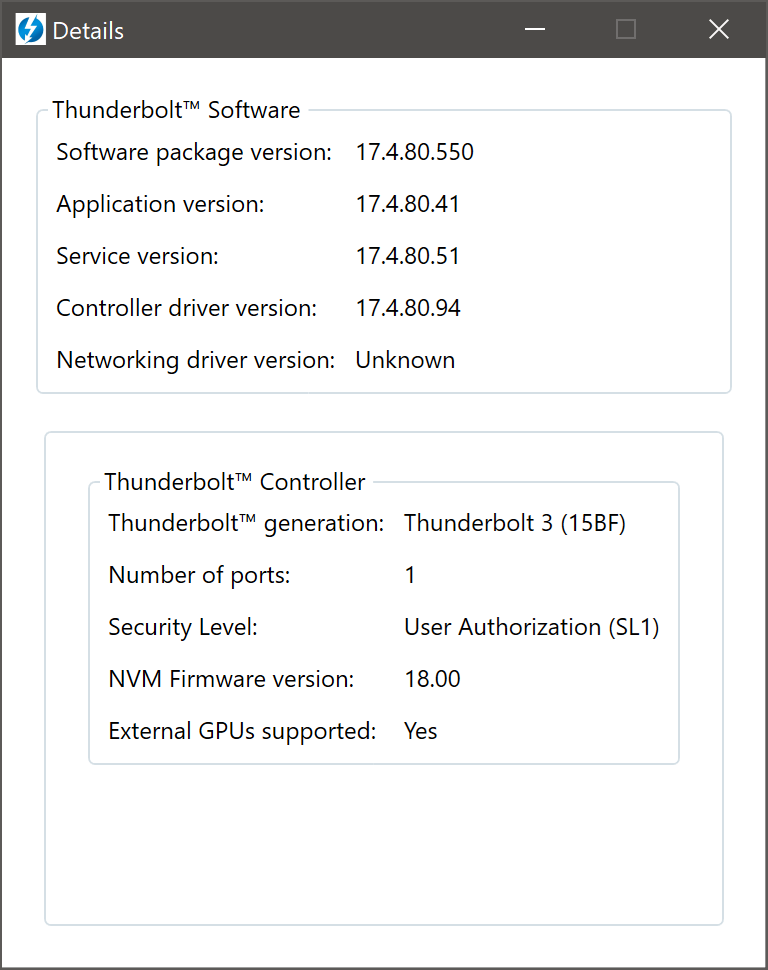Screen dimensions: 768x970
Task: Select the "Yes" external GPU value
Action: tap(421, 731)
